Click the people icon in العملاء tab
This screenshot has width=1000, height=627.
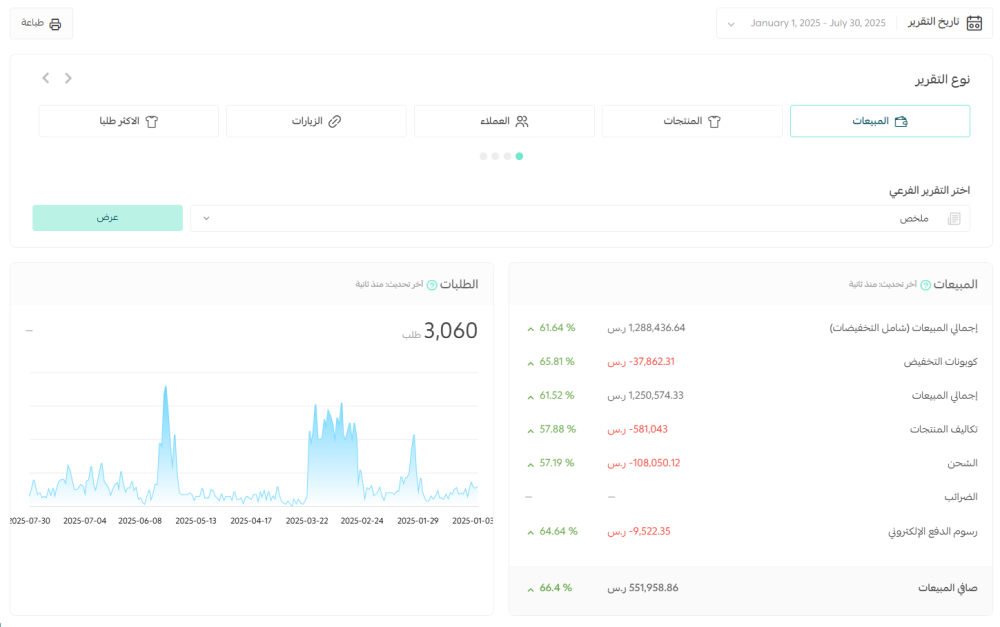click(522, 121)
